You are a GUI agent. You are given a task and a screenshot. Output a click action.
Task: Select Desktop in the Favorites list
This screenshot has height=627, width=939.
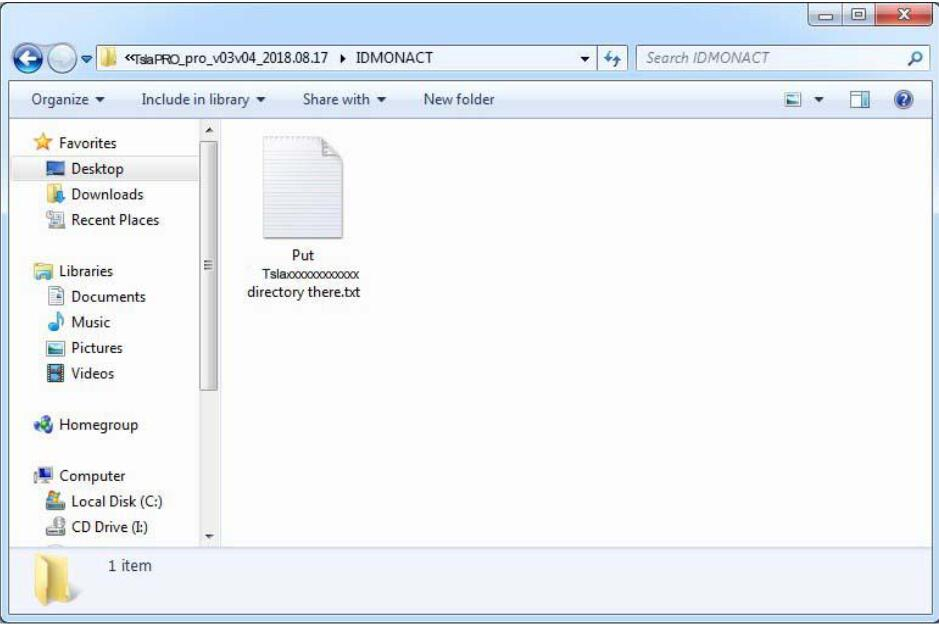97,169
